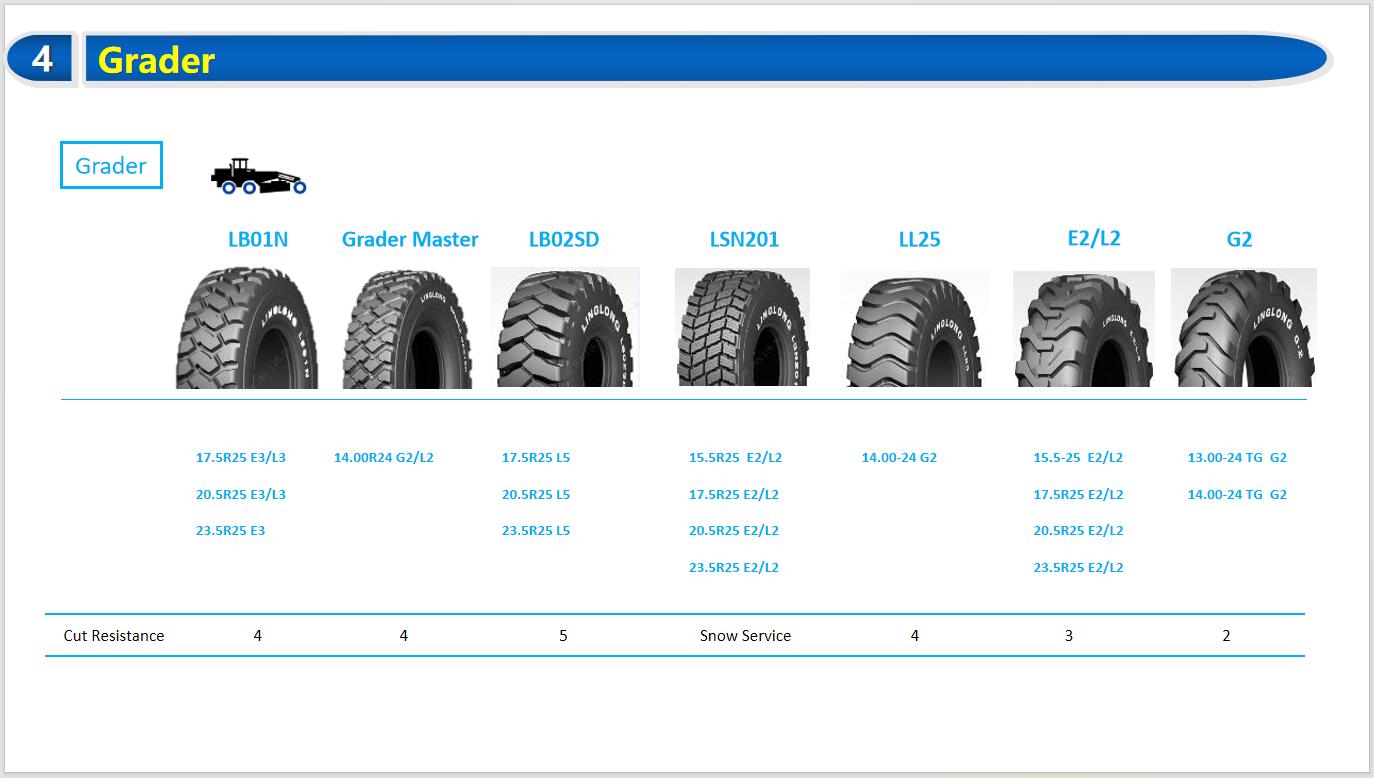The width and height of the screenshot is (1374, 778).
Task: Click the grader vehicle silhouette icon
Action: pyautogui.click(x=258, y=175)
